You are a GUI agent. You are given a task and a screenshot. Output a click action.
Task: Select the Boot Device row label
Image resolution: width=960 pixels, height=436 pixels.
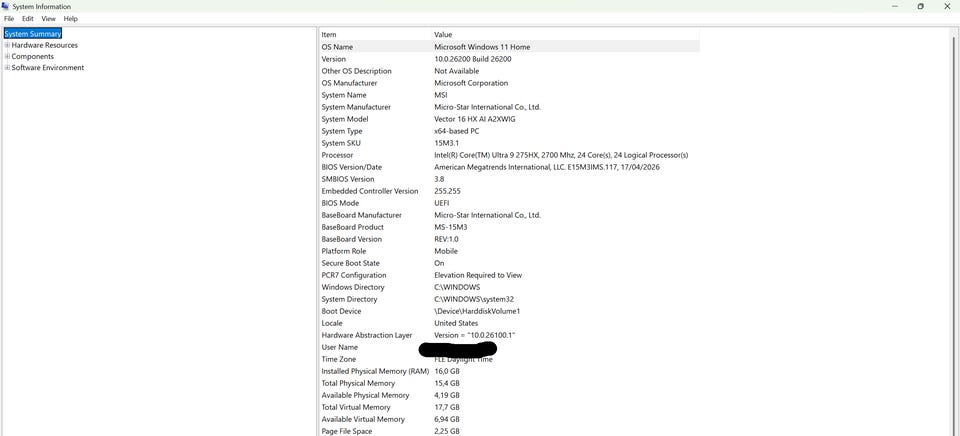(342, 312)
